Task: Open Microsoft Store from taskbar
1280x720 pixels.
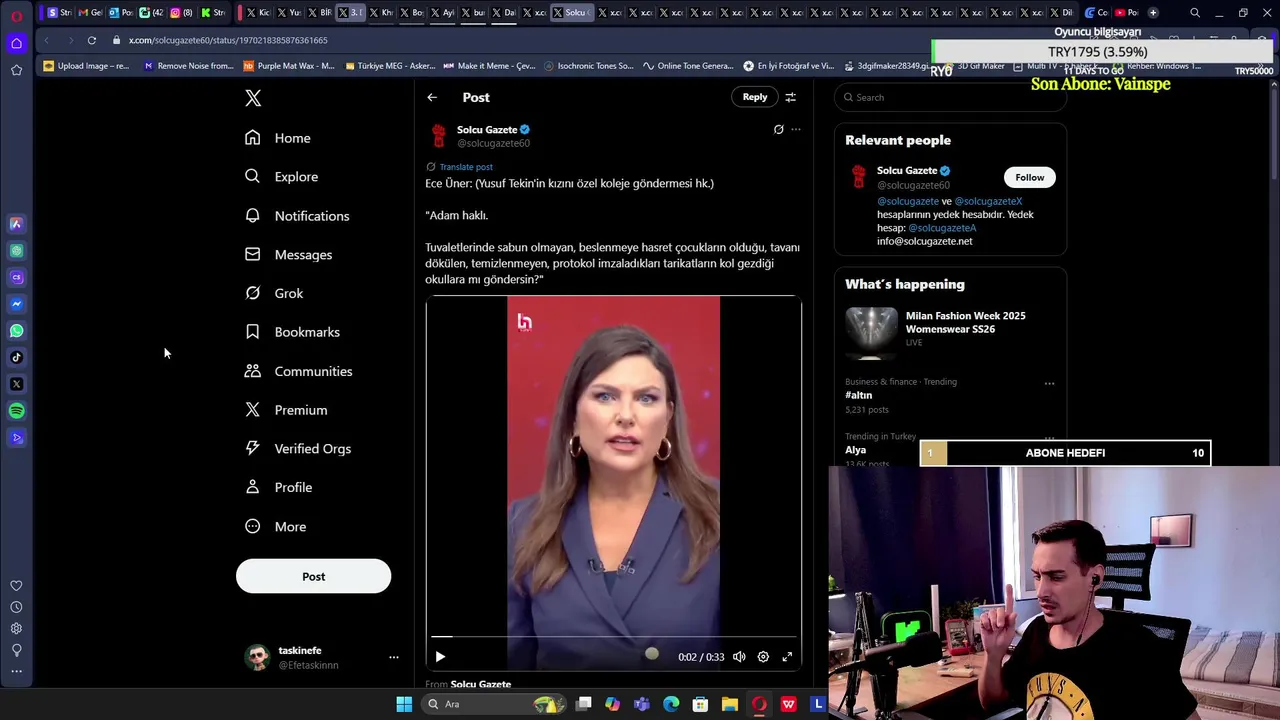Action: tap(700, 704)
